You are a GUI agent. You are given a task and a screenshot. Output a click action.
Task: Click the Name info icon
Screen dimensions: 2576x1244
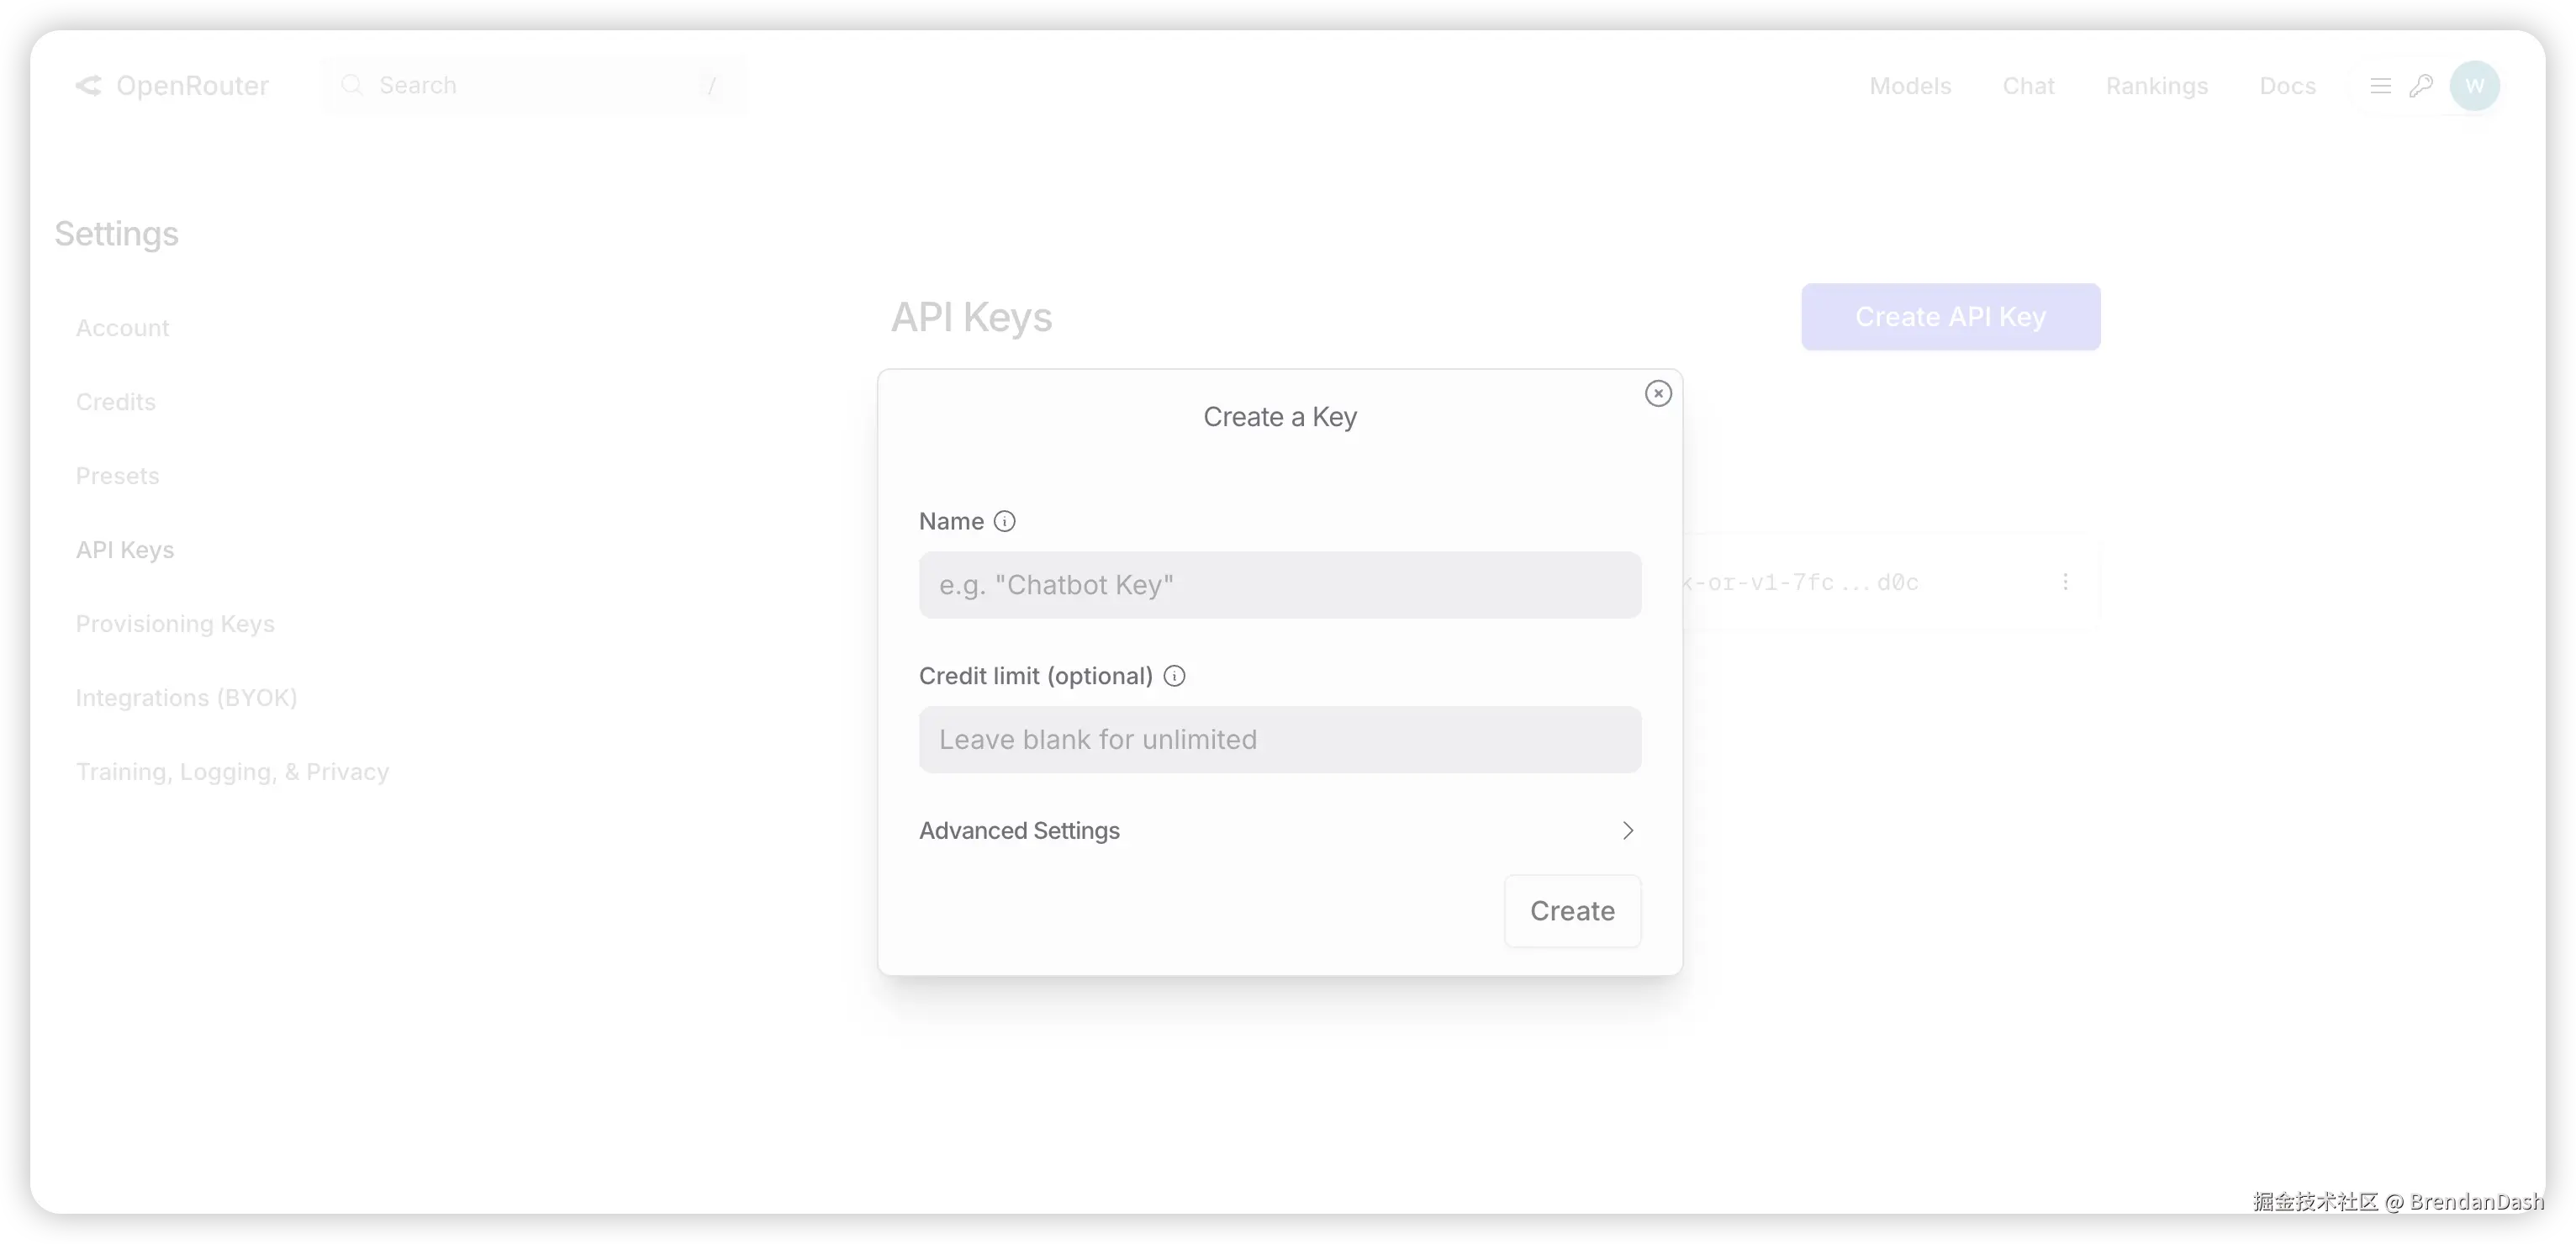pos(1004,521)
